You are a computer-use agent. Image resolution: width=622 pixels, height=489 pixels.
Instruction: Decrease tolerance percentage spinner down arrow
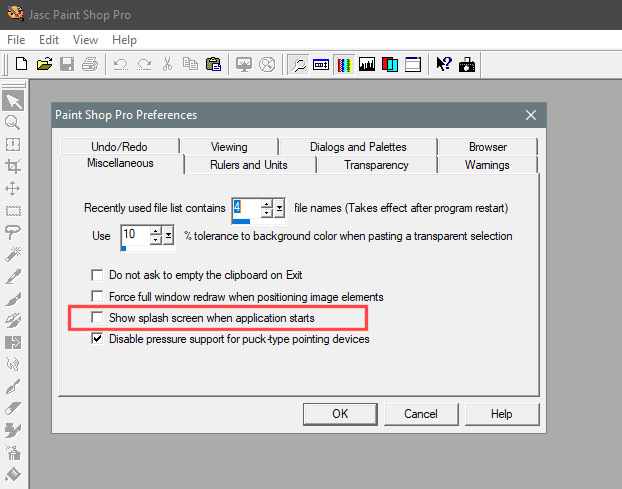156,240
